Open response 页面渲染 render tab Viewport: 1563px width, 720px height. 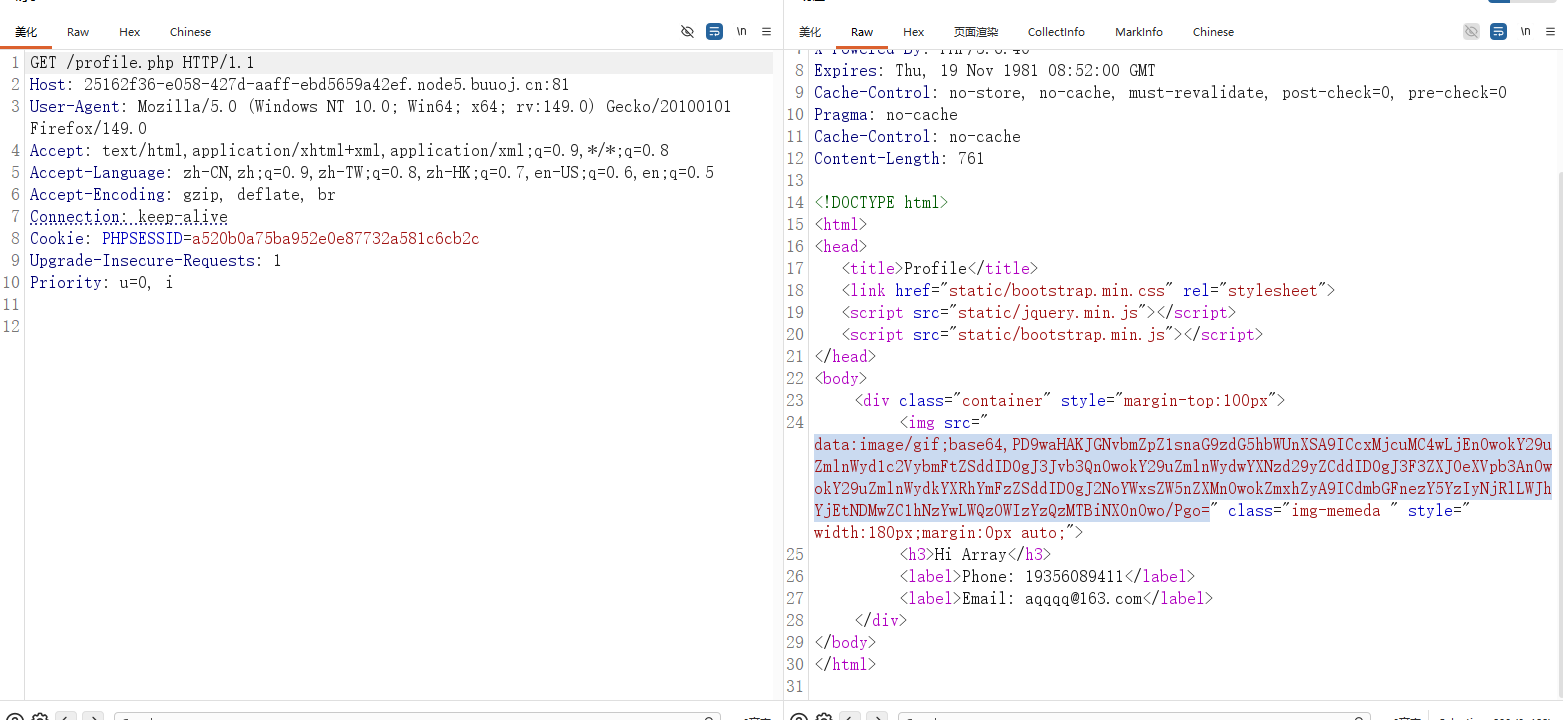[976, 32]
